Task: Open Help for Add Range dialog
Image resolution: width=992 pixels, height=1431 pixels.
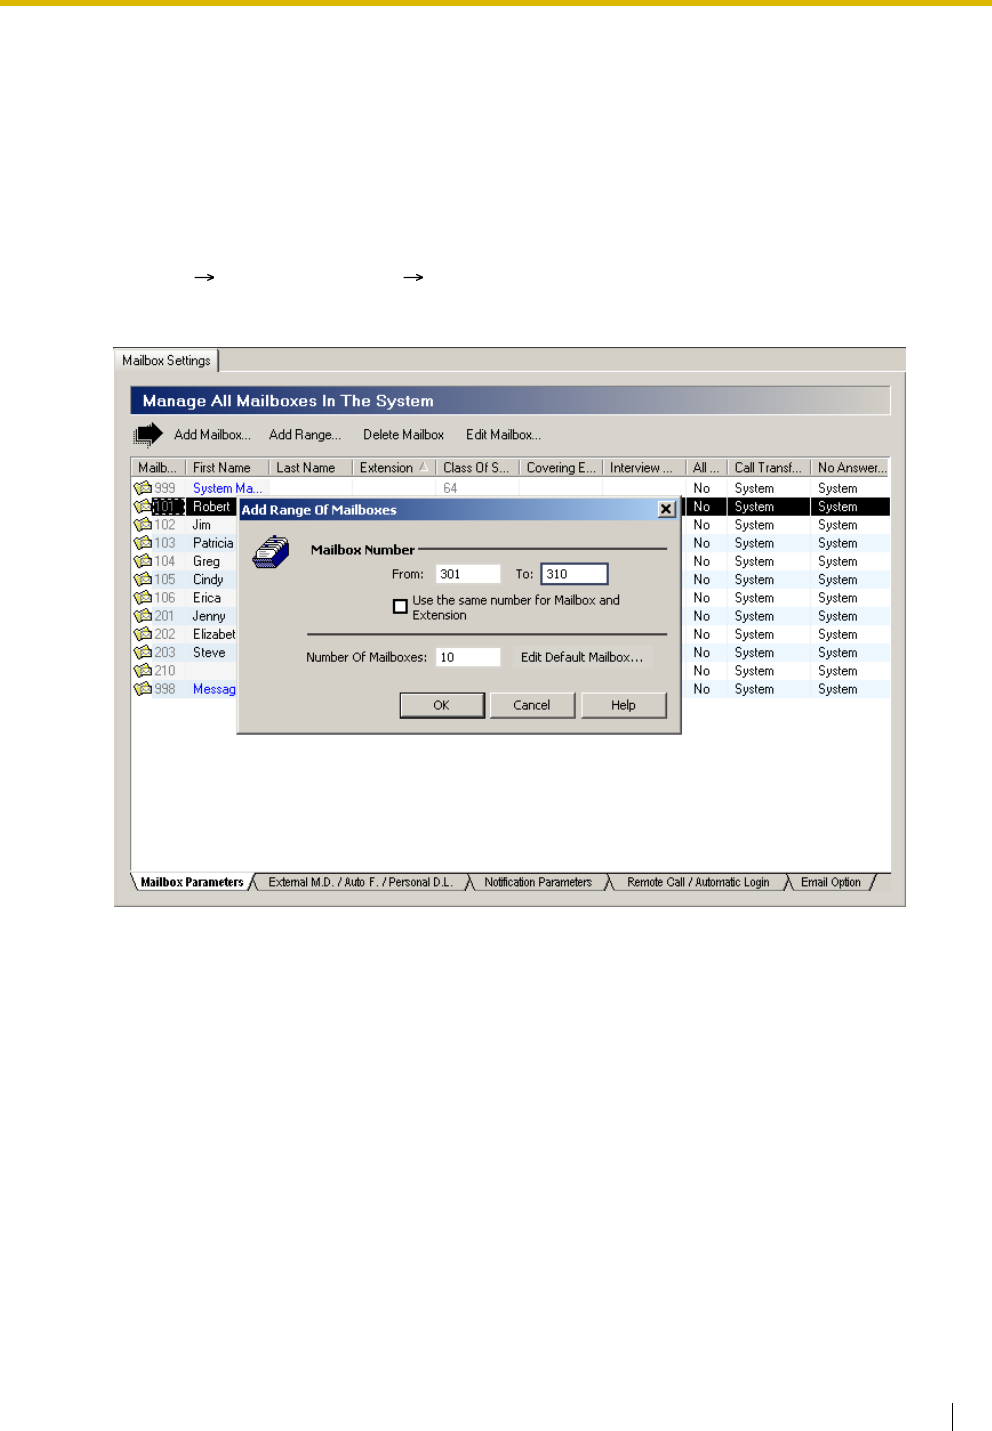Action: pos(623,705)
